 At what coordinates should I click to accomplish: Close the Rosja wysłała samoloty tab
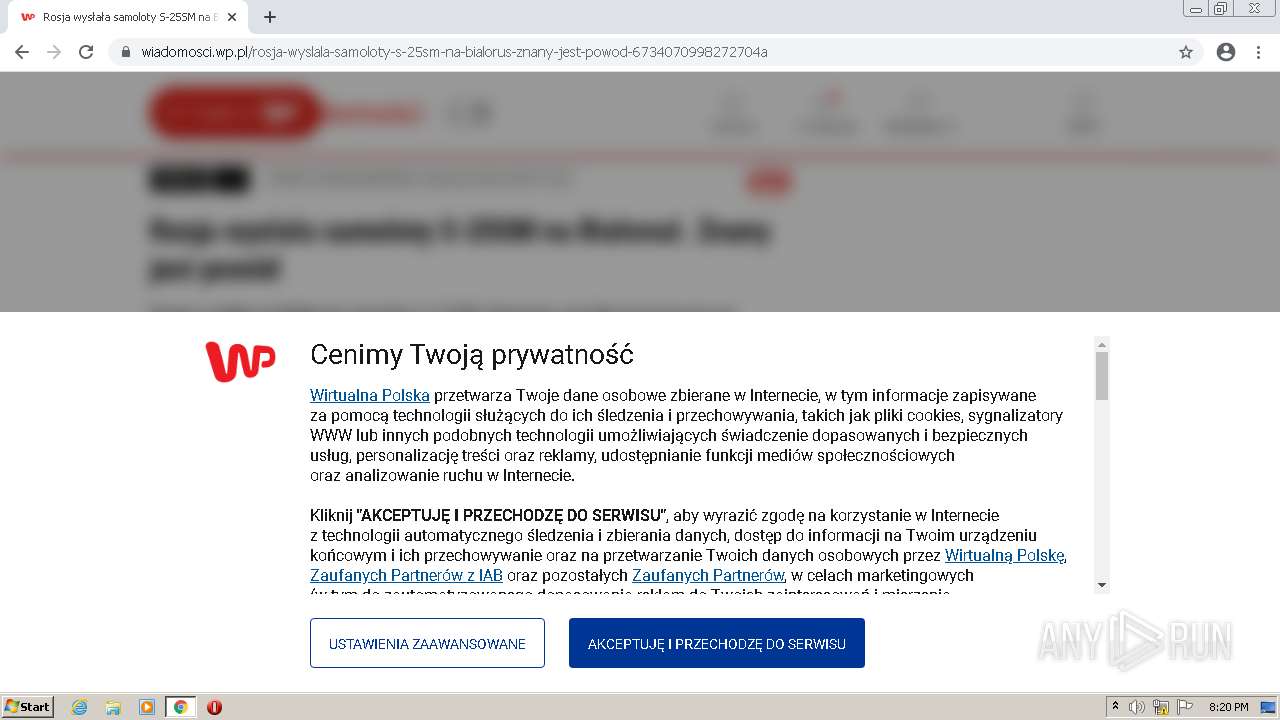click(x=233, y=17)
